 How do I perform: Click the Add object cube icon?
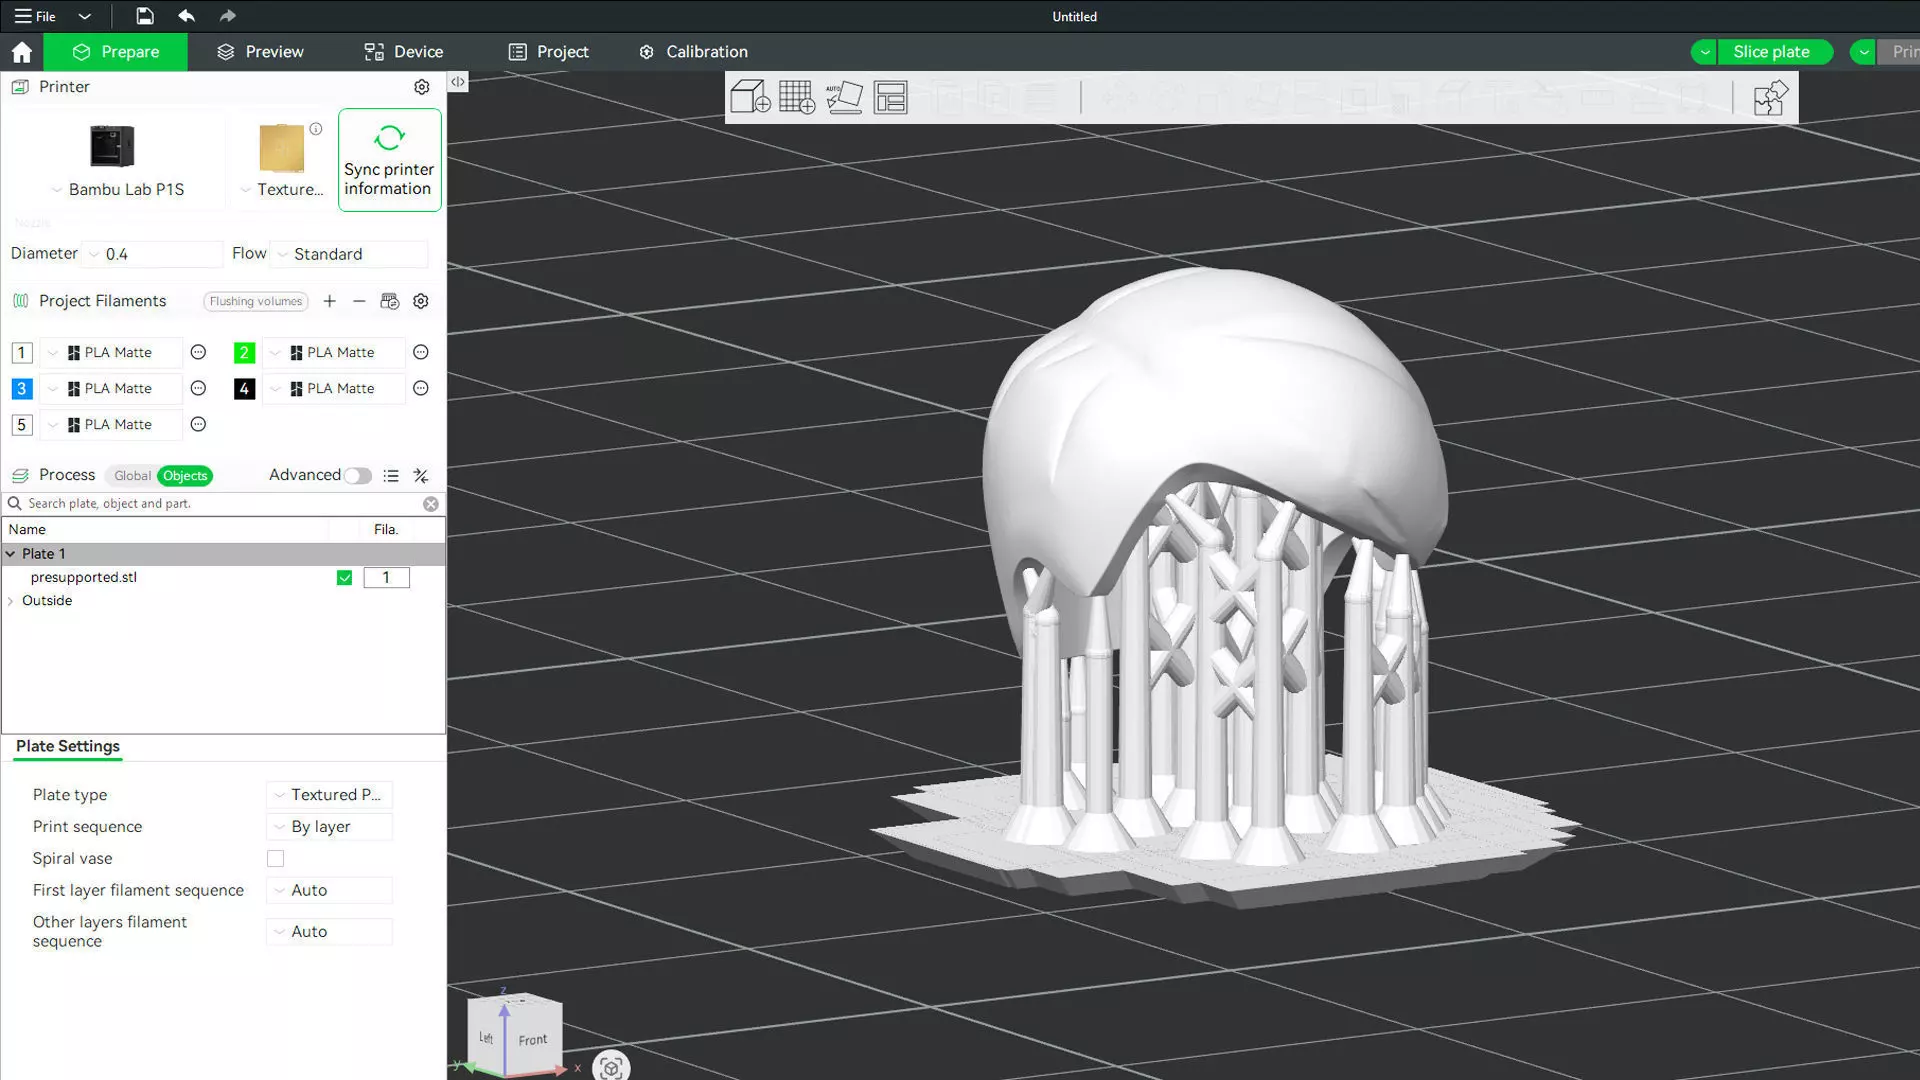pyautogui.click(x=749, y=97)
